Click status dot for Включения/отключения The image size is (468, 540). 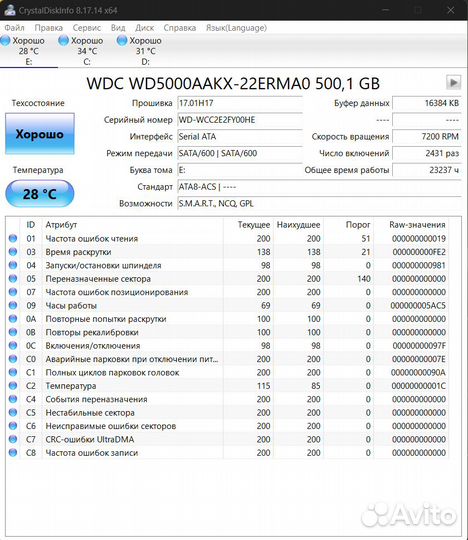13,345
